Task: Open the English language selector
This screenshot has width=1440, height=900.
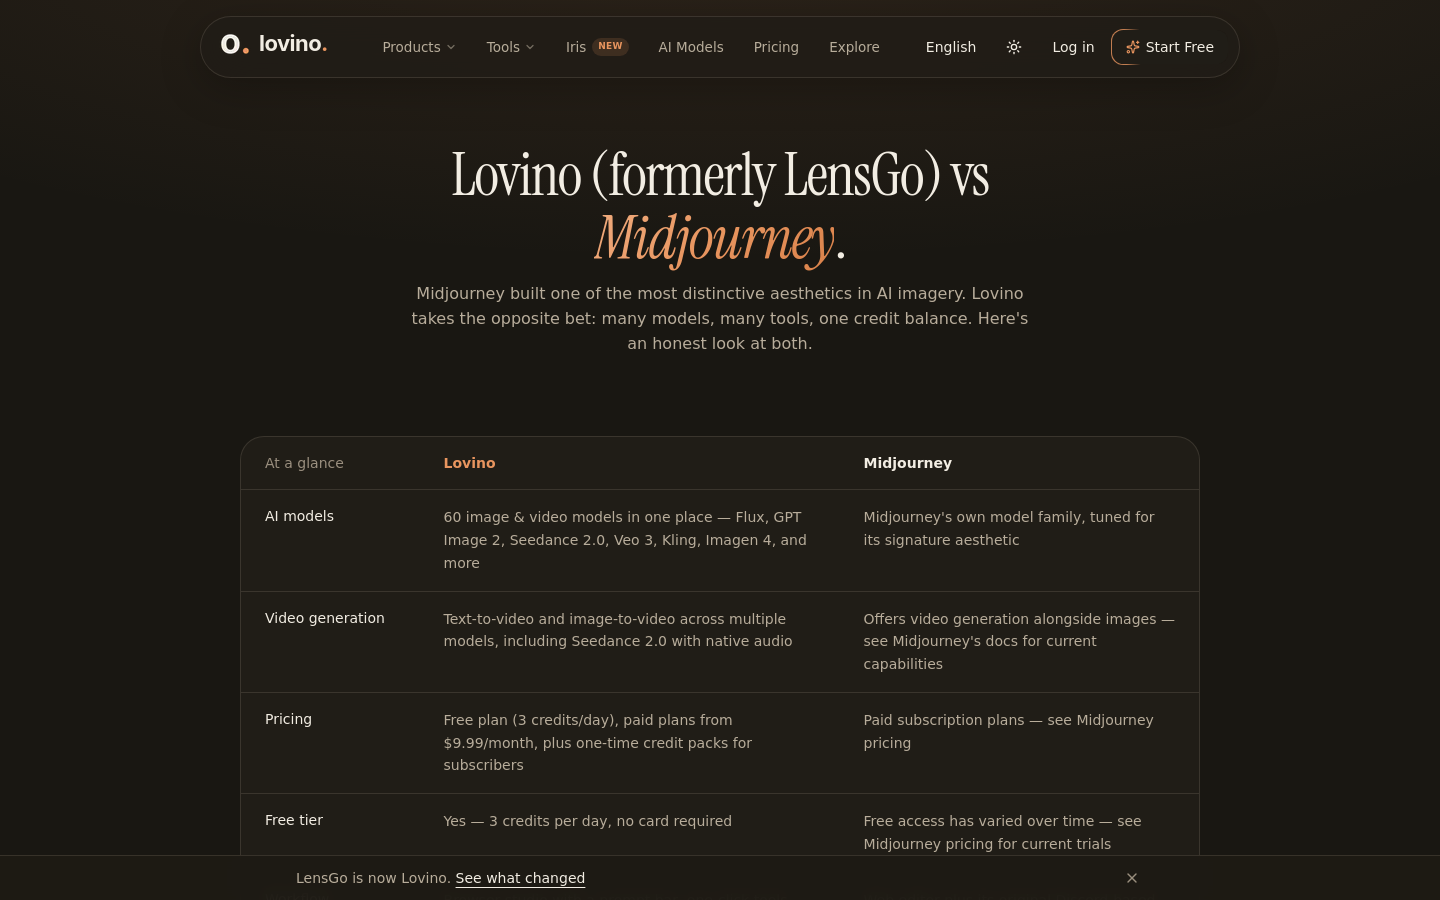Action: (x=951, y=47)
